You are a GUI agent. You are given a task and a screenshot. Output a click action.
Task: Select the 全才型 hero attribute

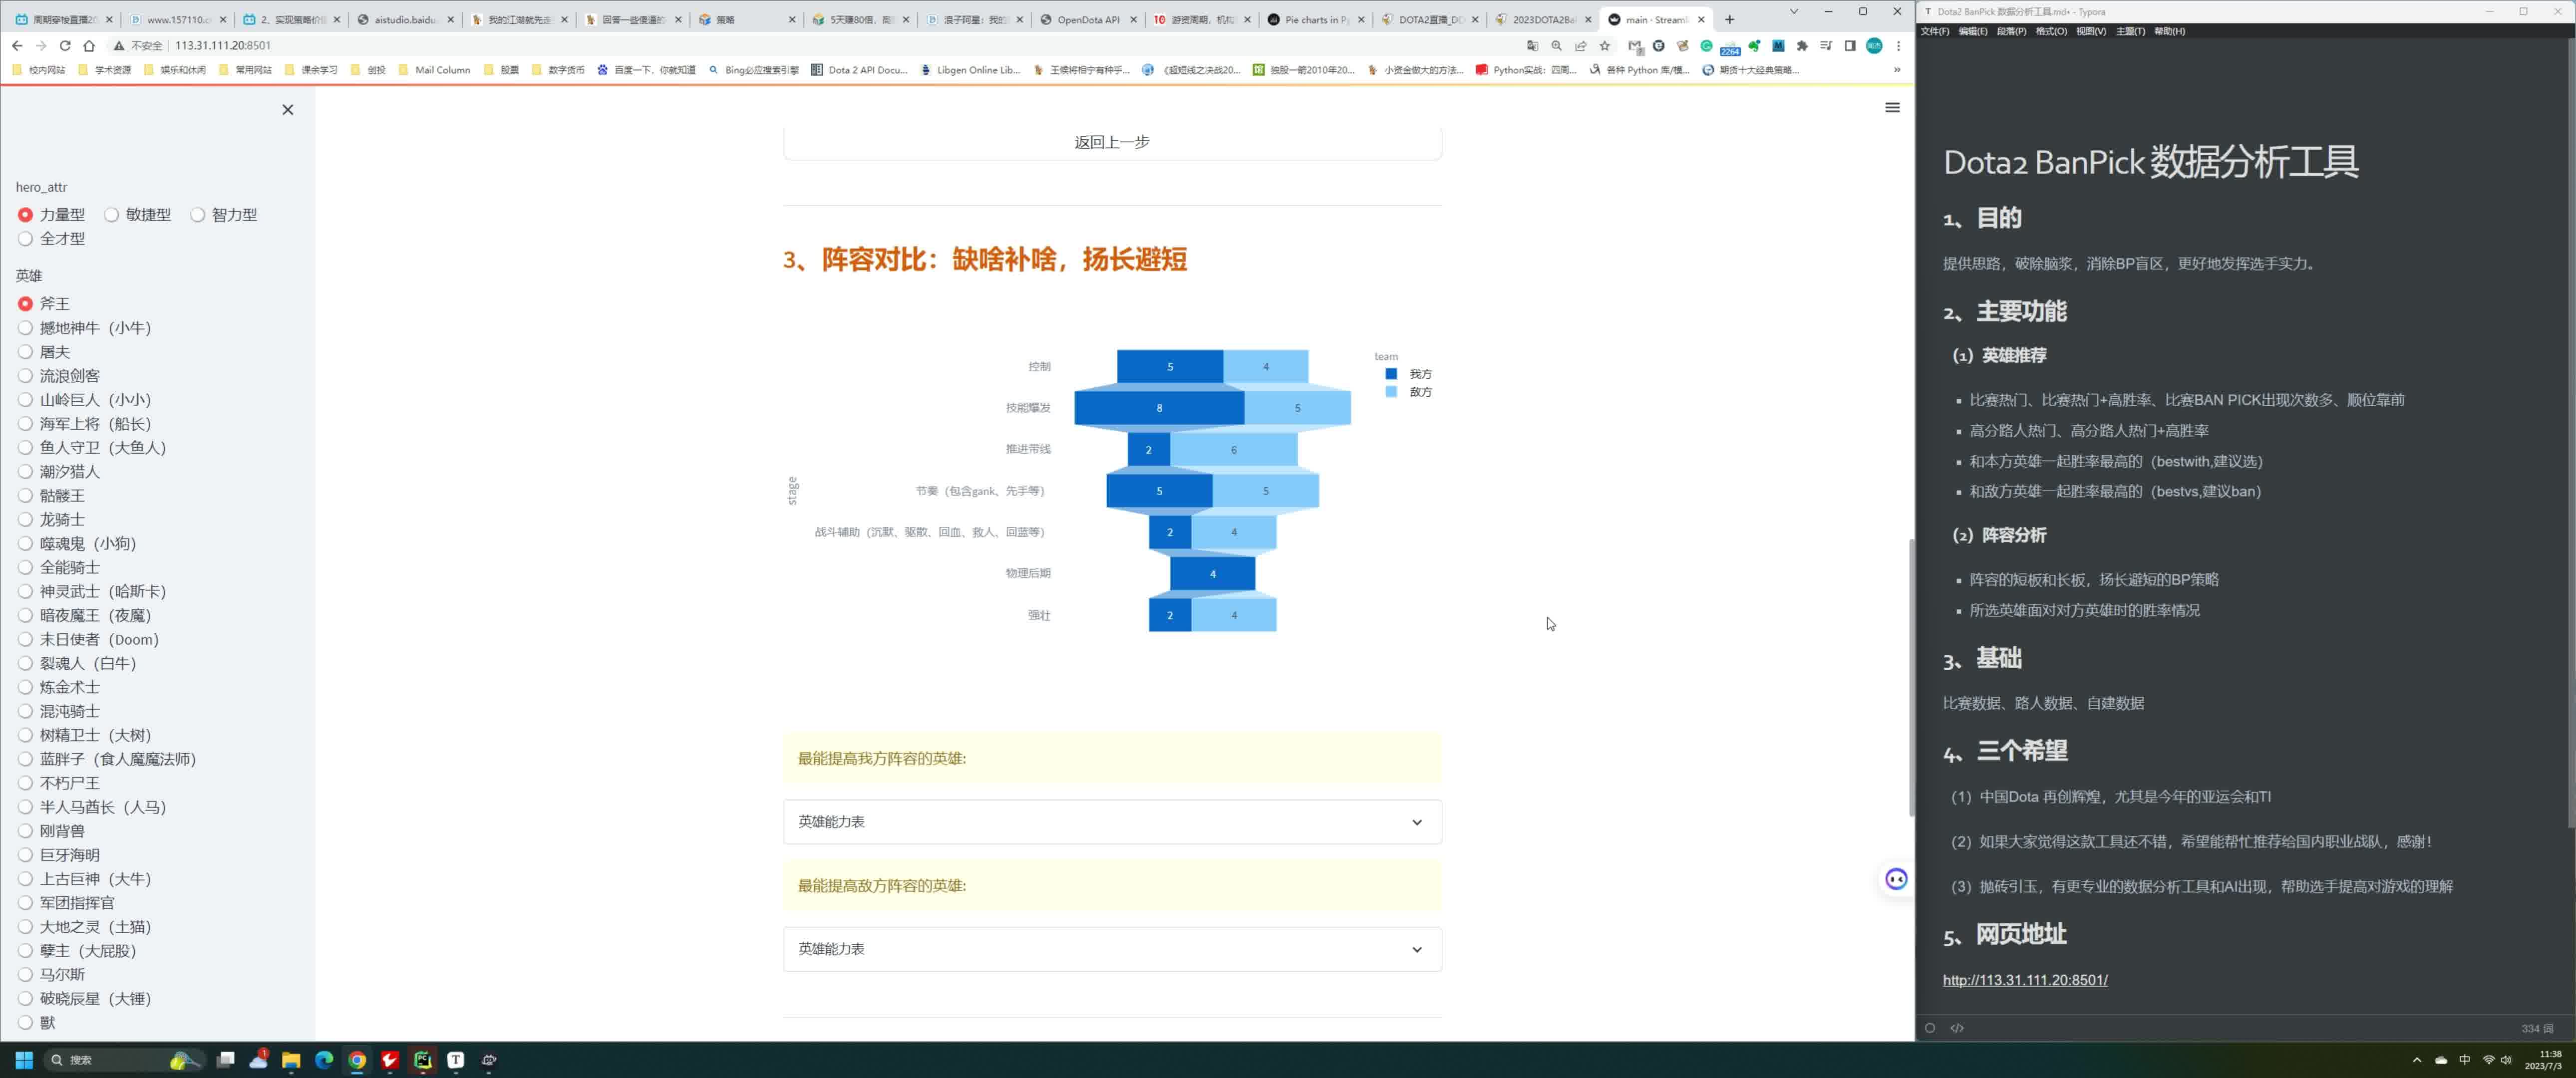[52, 239]
